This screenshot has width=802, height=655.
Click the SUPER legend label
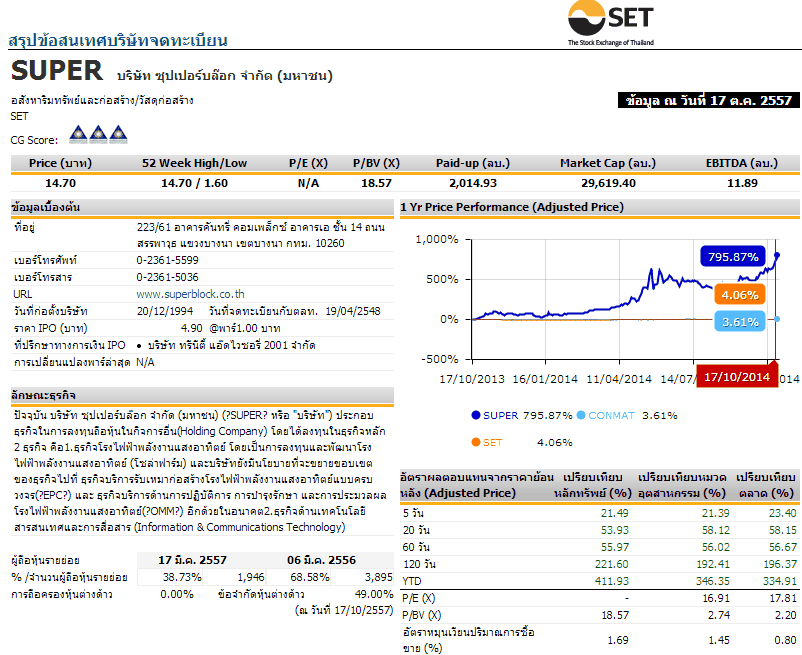click(501, 415)
